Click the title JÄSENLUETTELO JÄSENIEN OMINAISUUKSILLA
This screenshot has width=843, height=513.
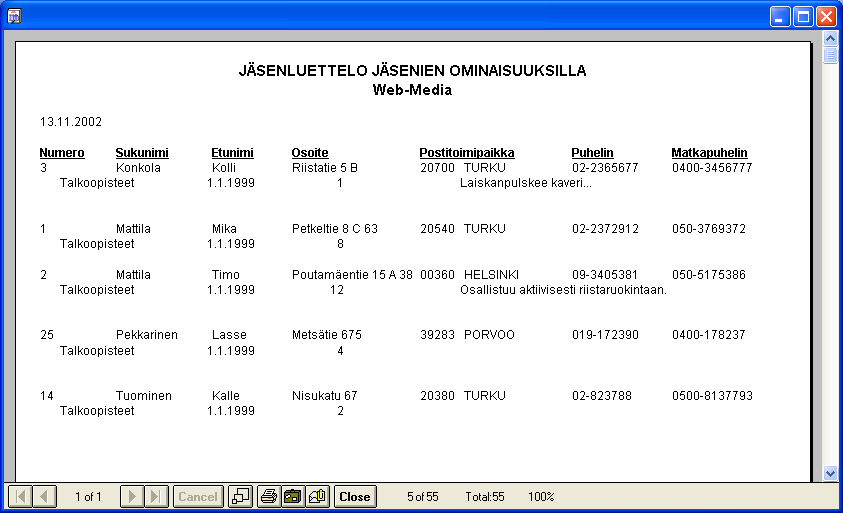pos(412,70)
